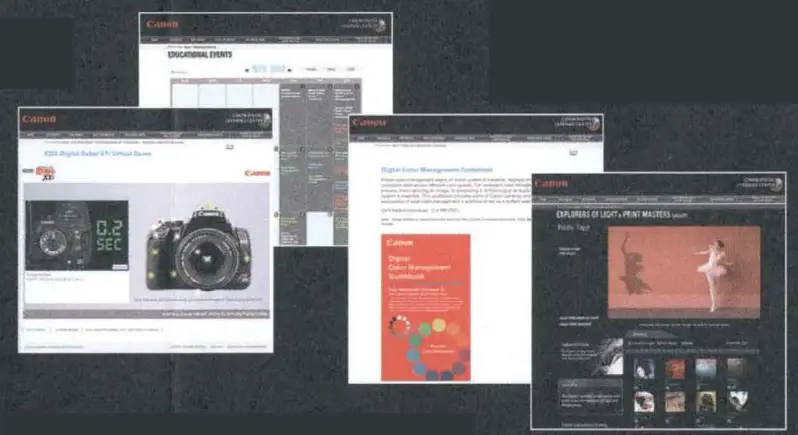Click the small icon right of Rebel XTi Virtual Demo title
The width and height of the screenshot is (798, 435).
(230, 147)
